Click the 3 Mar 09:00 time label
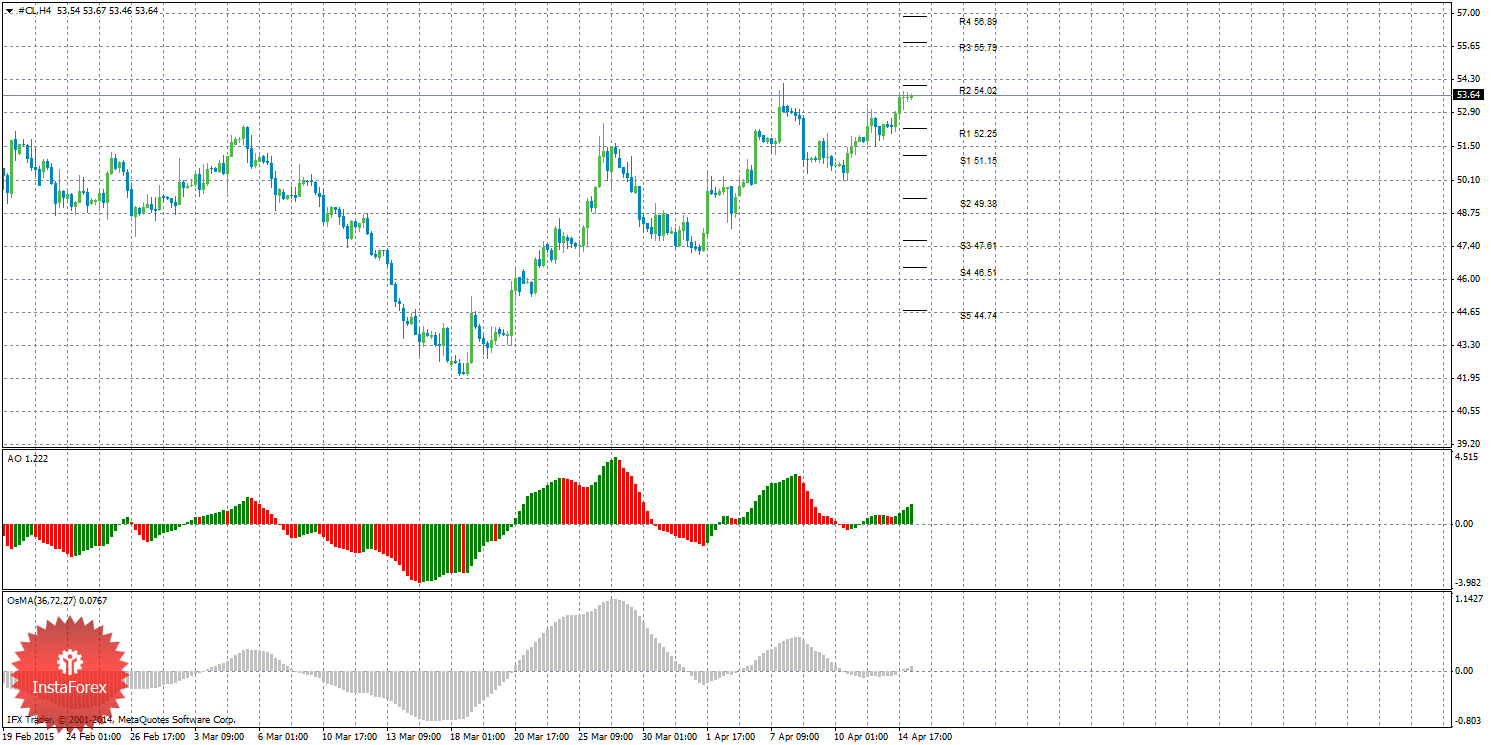 (220, 737)
